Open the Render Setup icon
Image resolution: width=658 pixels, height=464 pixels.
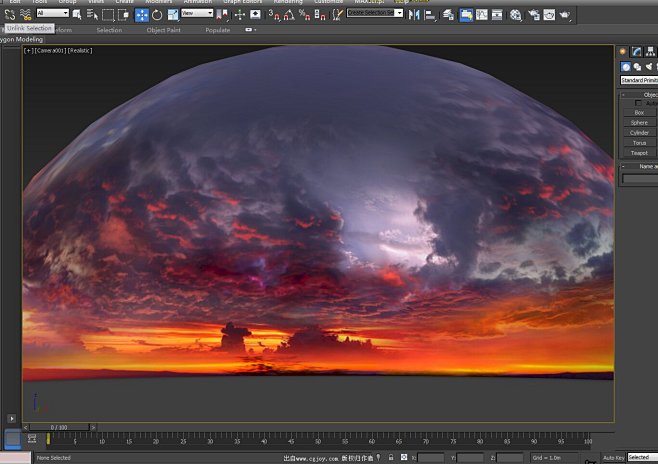[x=534, y=15]
